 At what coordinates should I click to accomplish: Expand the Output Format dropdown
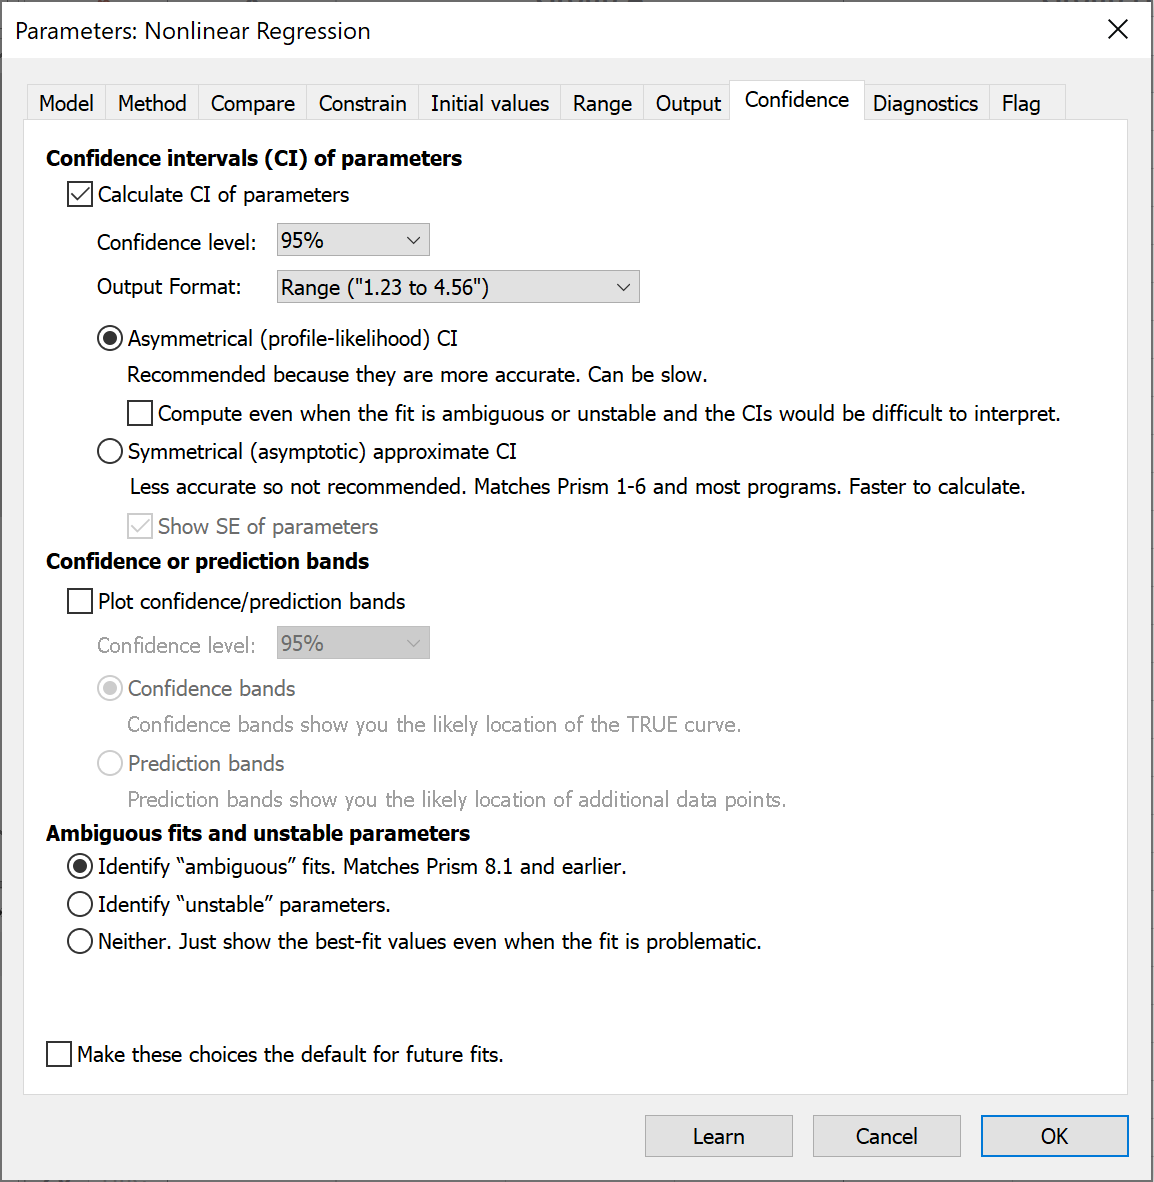pos(458,287)
